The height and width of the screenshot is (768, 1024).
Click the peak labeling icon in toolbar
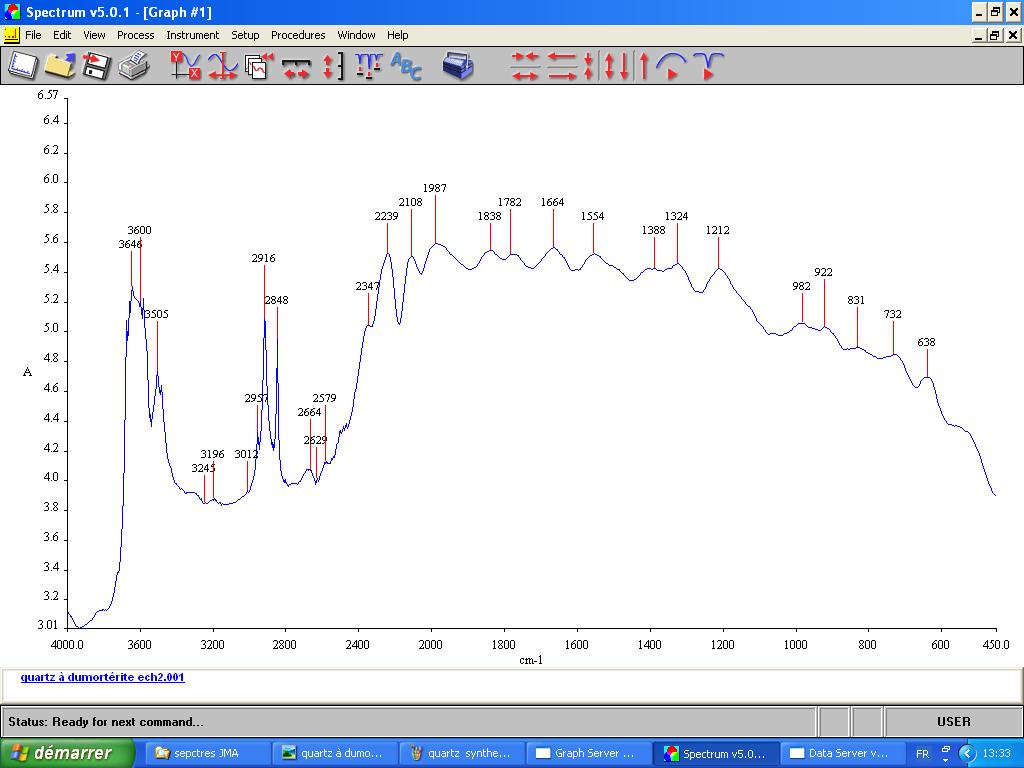coord(368,66)
